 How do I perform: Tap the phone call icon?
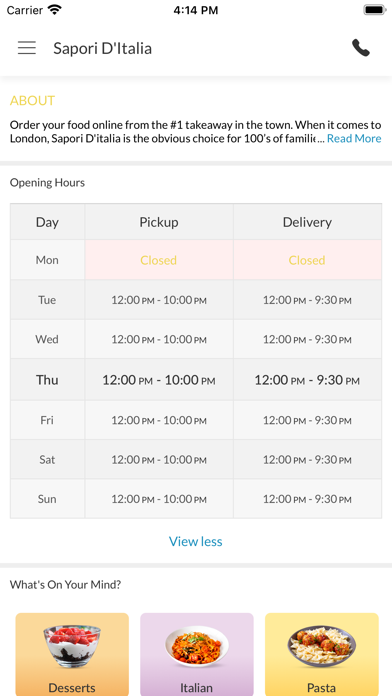click(x=361, y=48)
